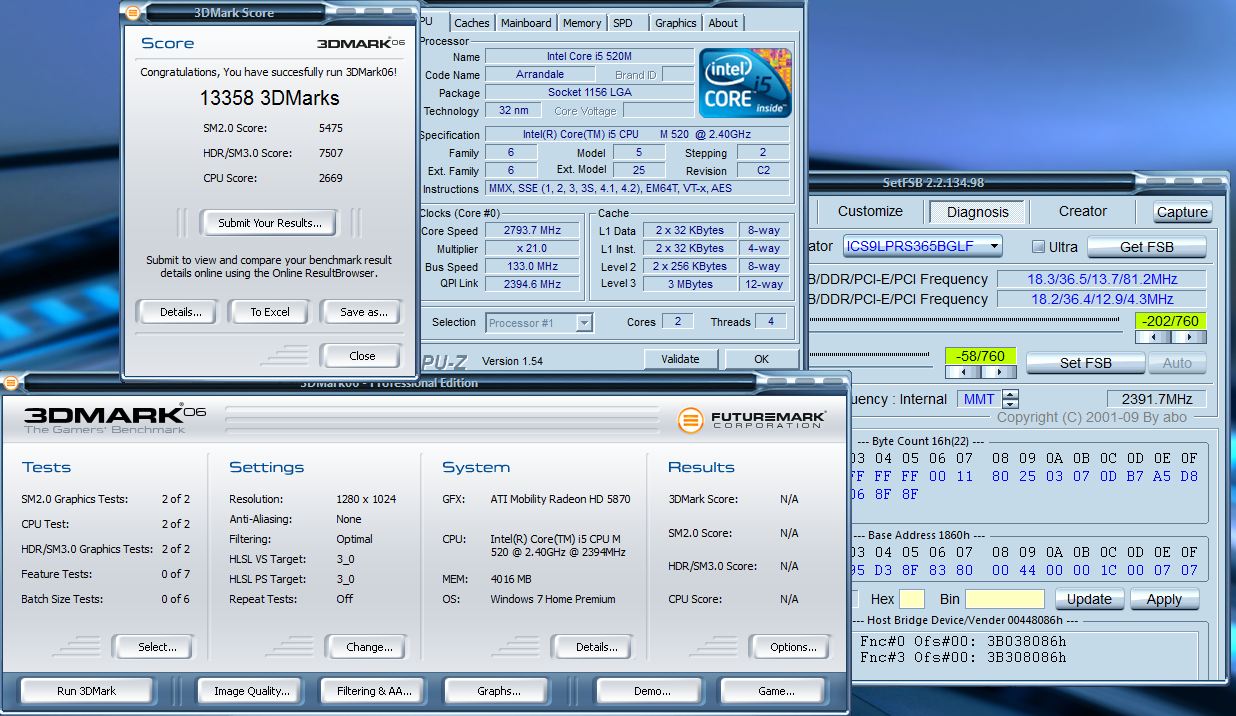Go to the SPD tab in CPU-Z
The width and height of the screenshot is (1236, 716).
click(623, 22)
